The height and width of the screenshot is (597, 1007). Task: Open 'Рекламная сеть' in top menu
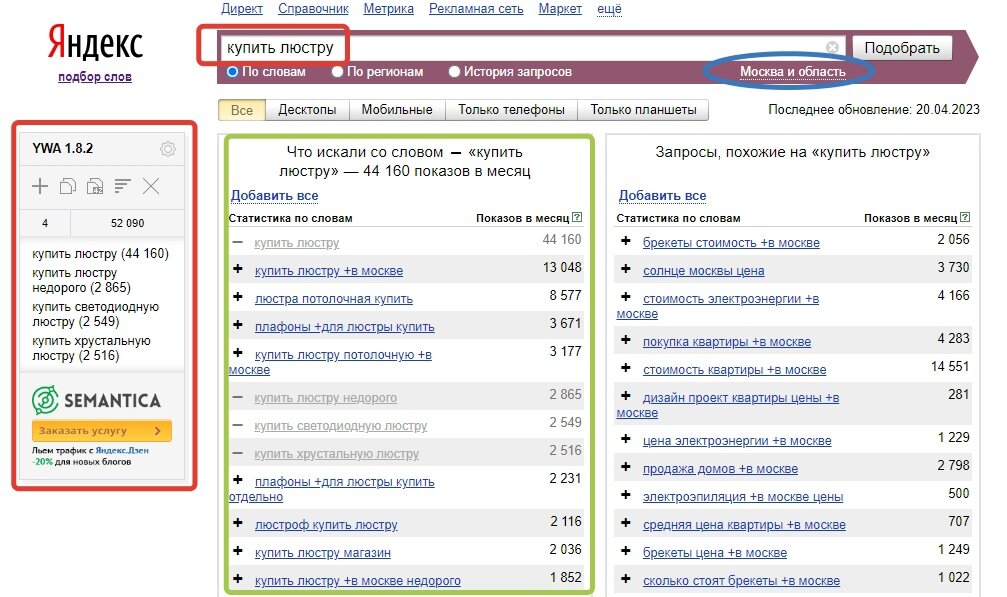(476, 9)
